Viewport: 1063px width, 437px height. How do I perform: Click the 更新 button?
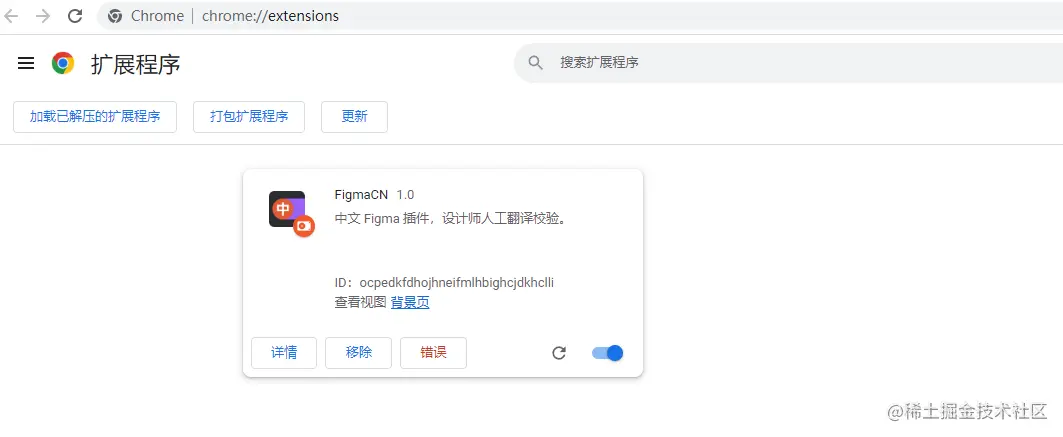(x=355, y=117)
